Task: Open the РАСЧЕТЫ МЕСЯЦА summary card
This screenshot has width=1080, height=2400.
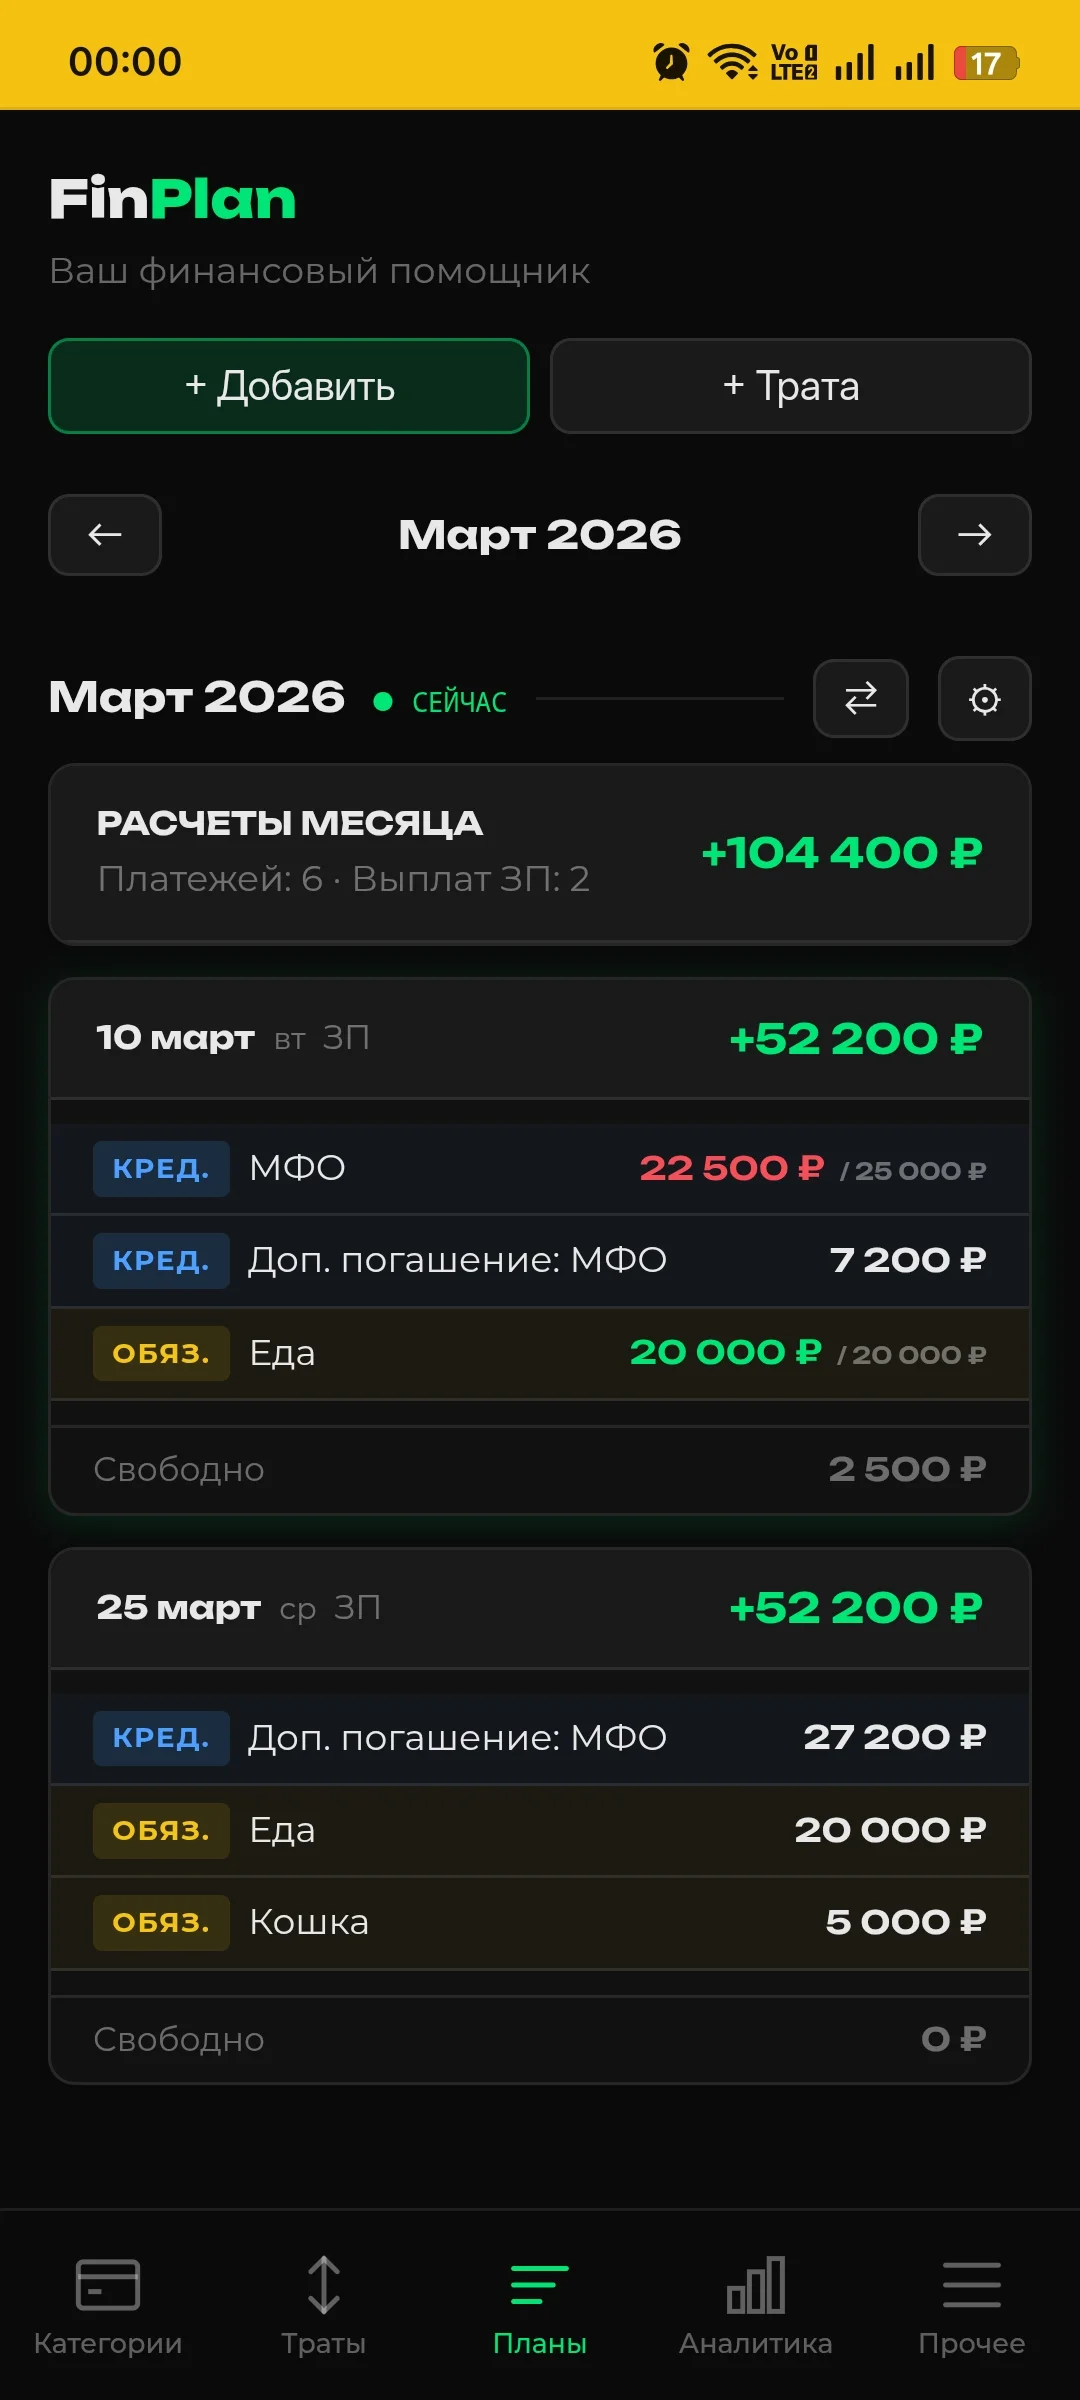Action: coord(540,854)
